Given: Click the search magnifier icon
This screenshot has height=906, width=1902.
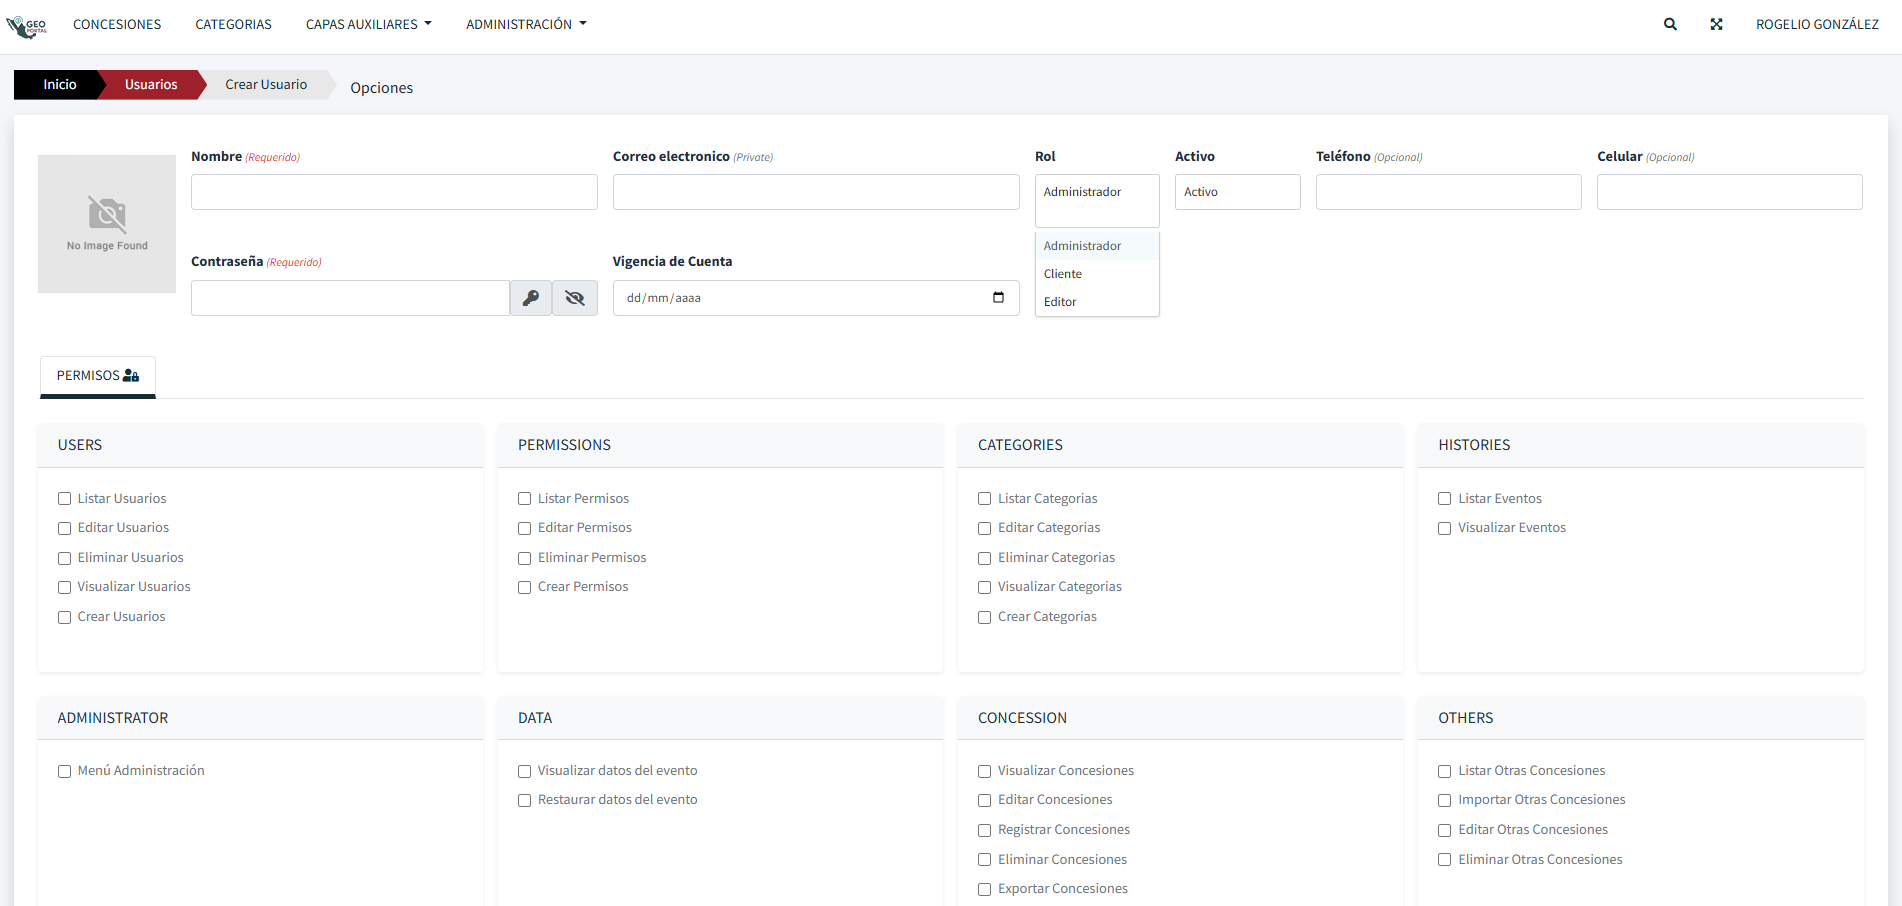Looking at the screenshot, I should tap(1670, 24).
